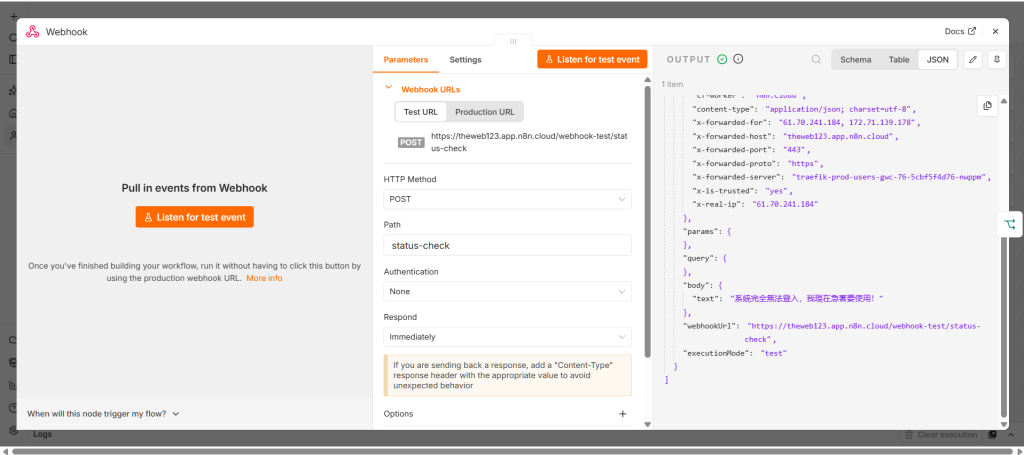Pin the output data
Screen dimensions: 1024x455
pos(997,59)
